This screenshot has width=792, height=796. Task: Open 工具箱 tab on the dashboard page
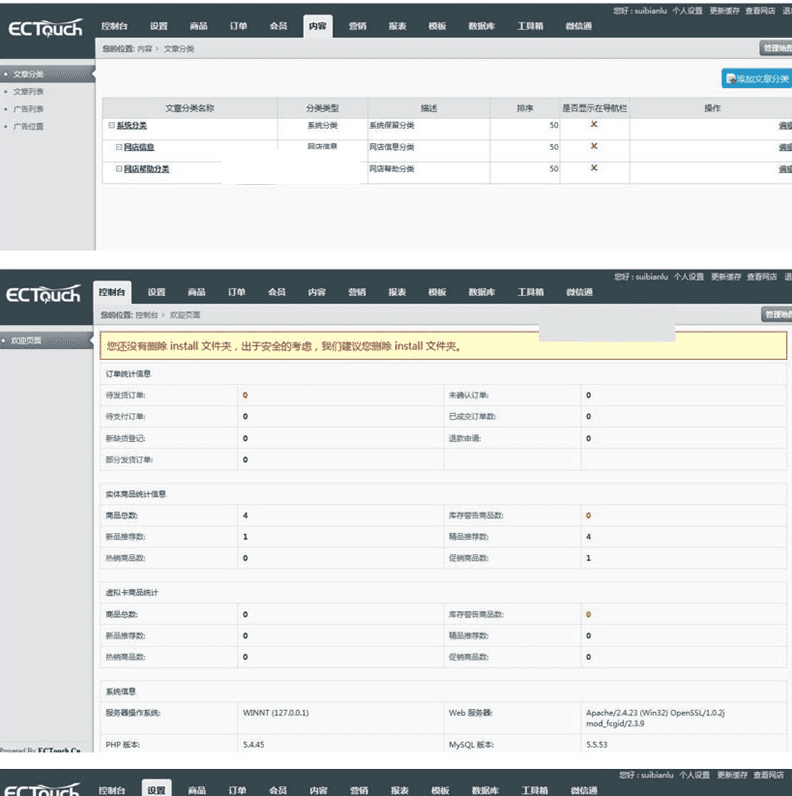[x=531, y=292]
